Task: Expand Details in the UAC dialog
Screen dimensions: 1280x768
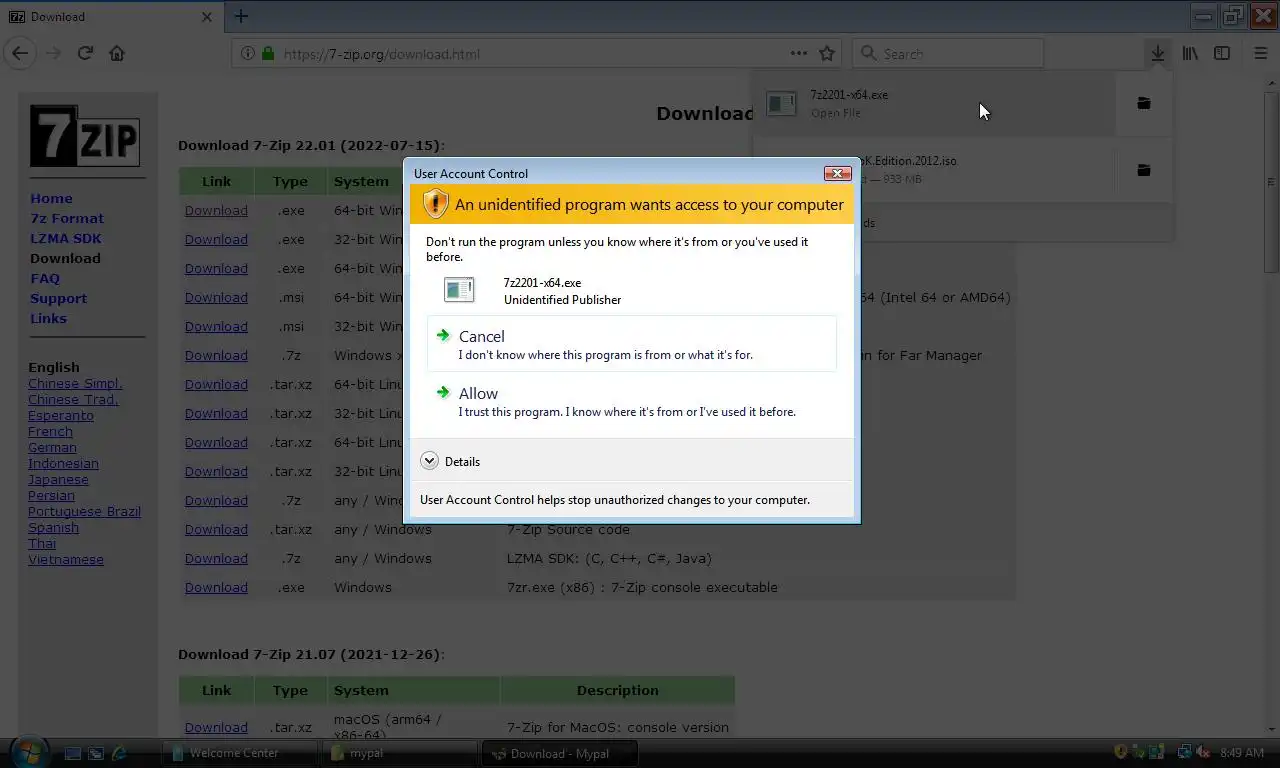Action: pos(450,461)
